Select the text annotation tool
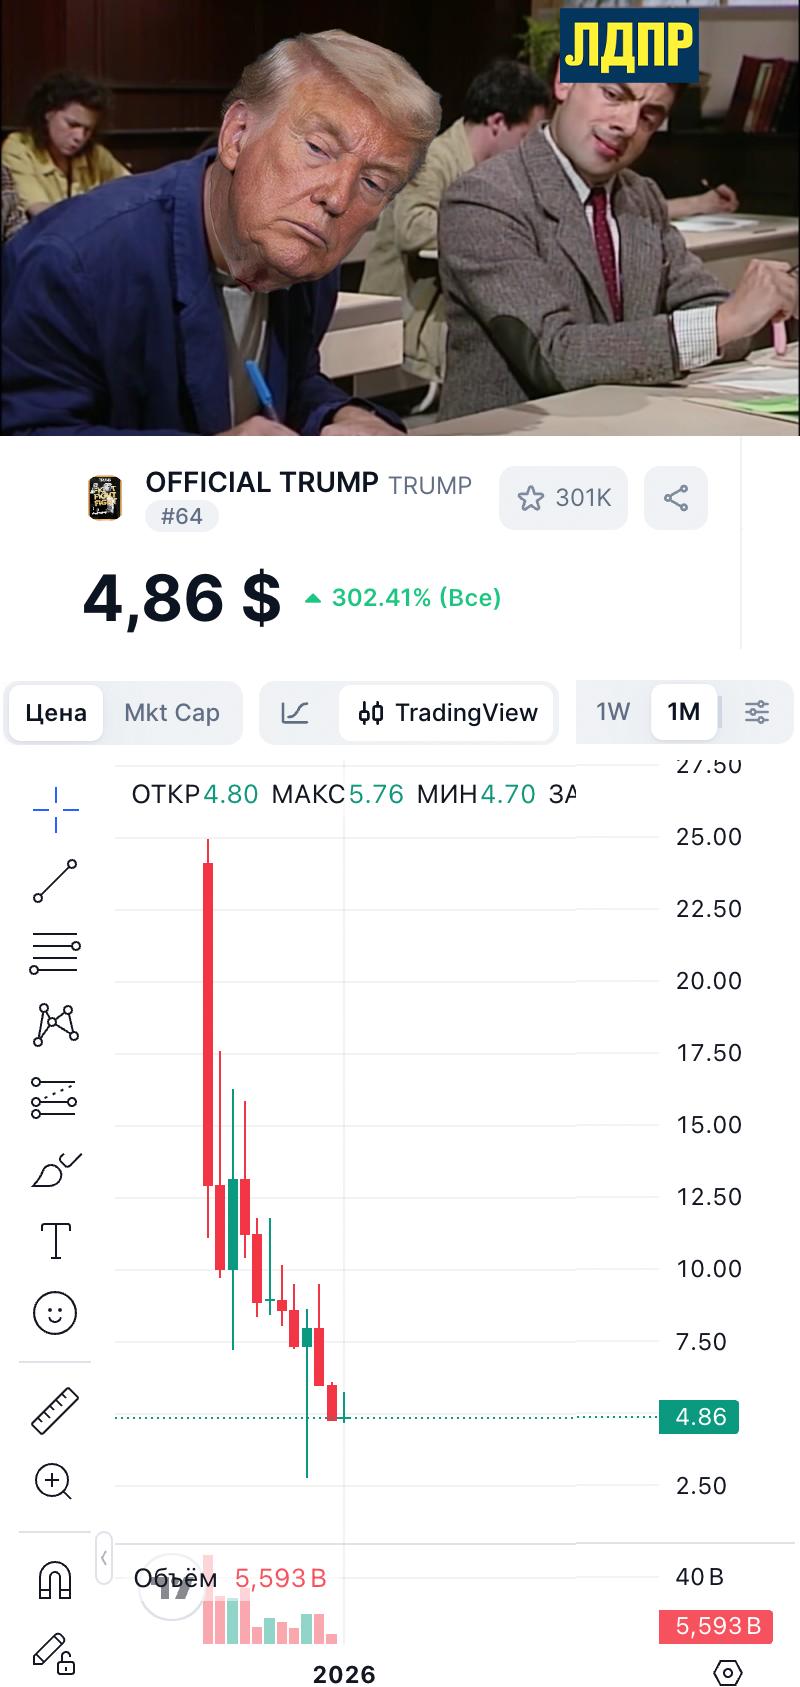The width and height of the screenshot is (800, 1687). coord(55,1241)
